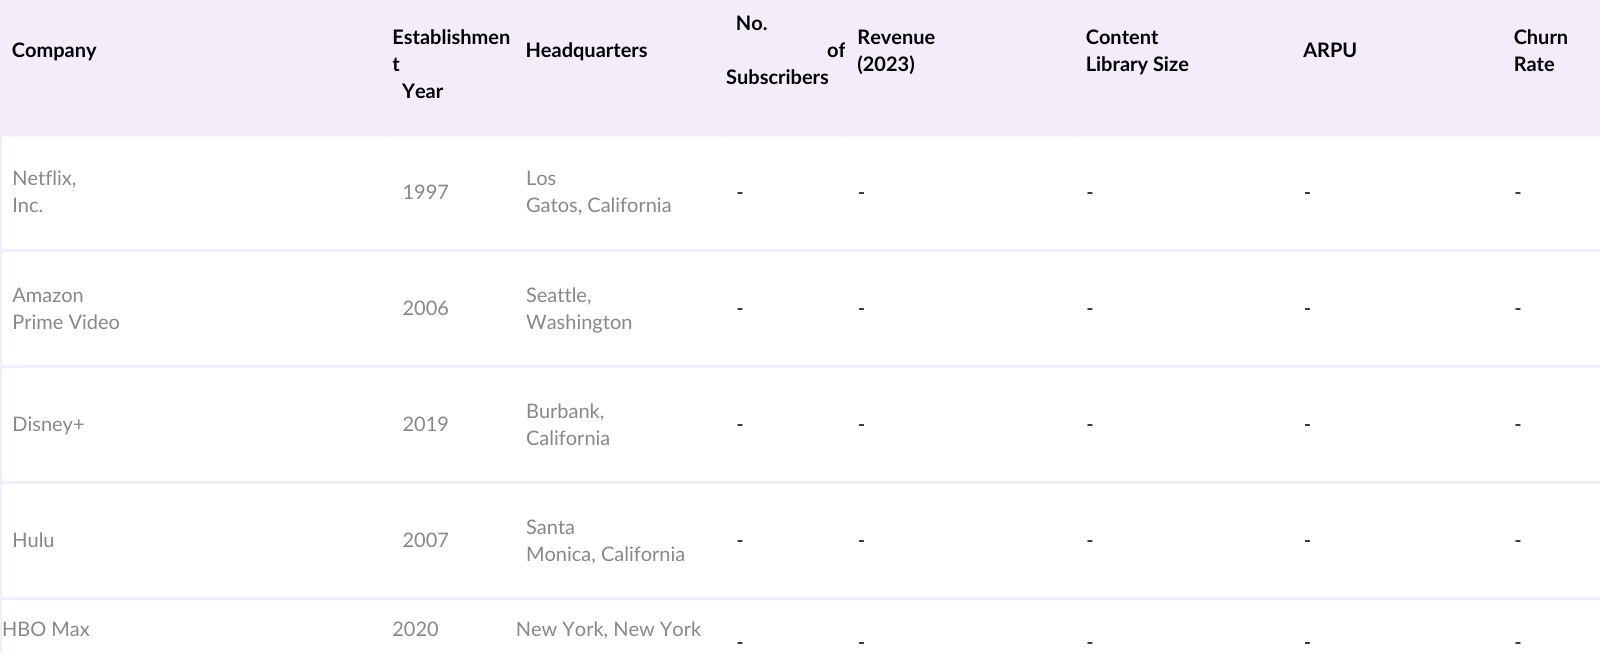Click the Revenue (2023) column header
Screen dimensions: 1600x653
(896, 50)
